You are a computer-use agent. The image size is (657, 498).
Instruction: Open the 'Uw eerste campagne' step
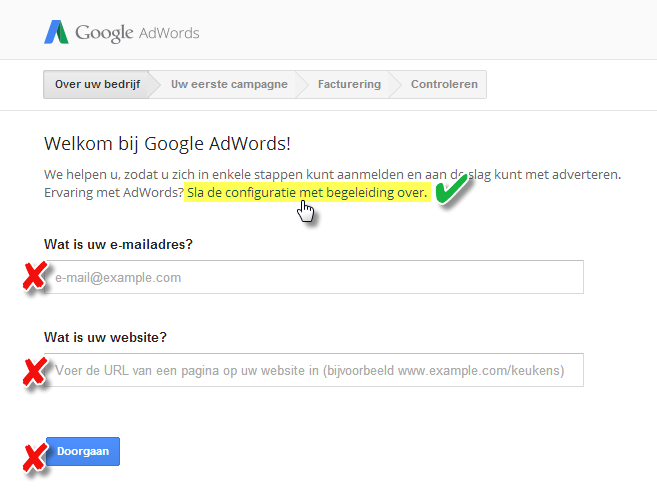[229, 84]
